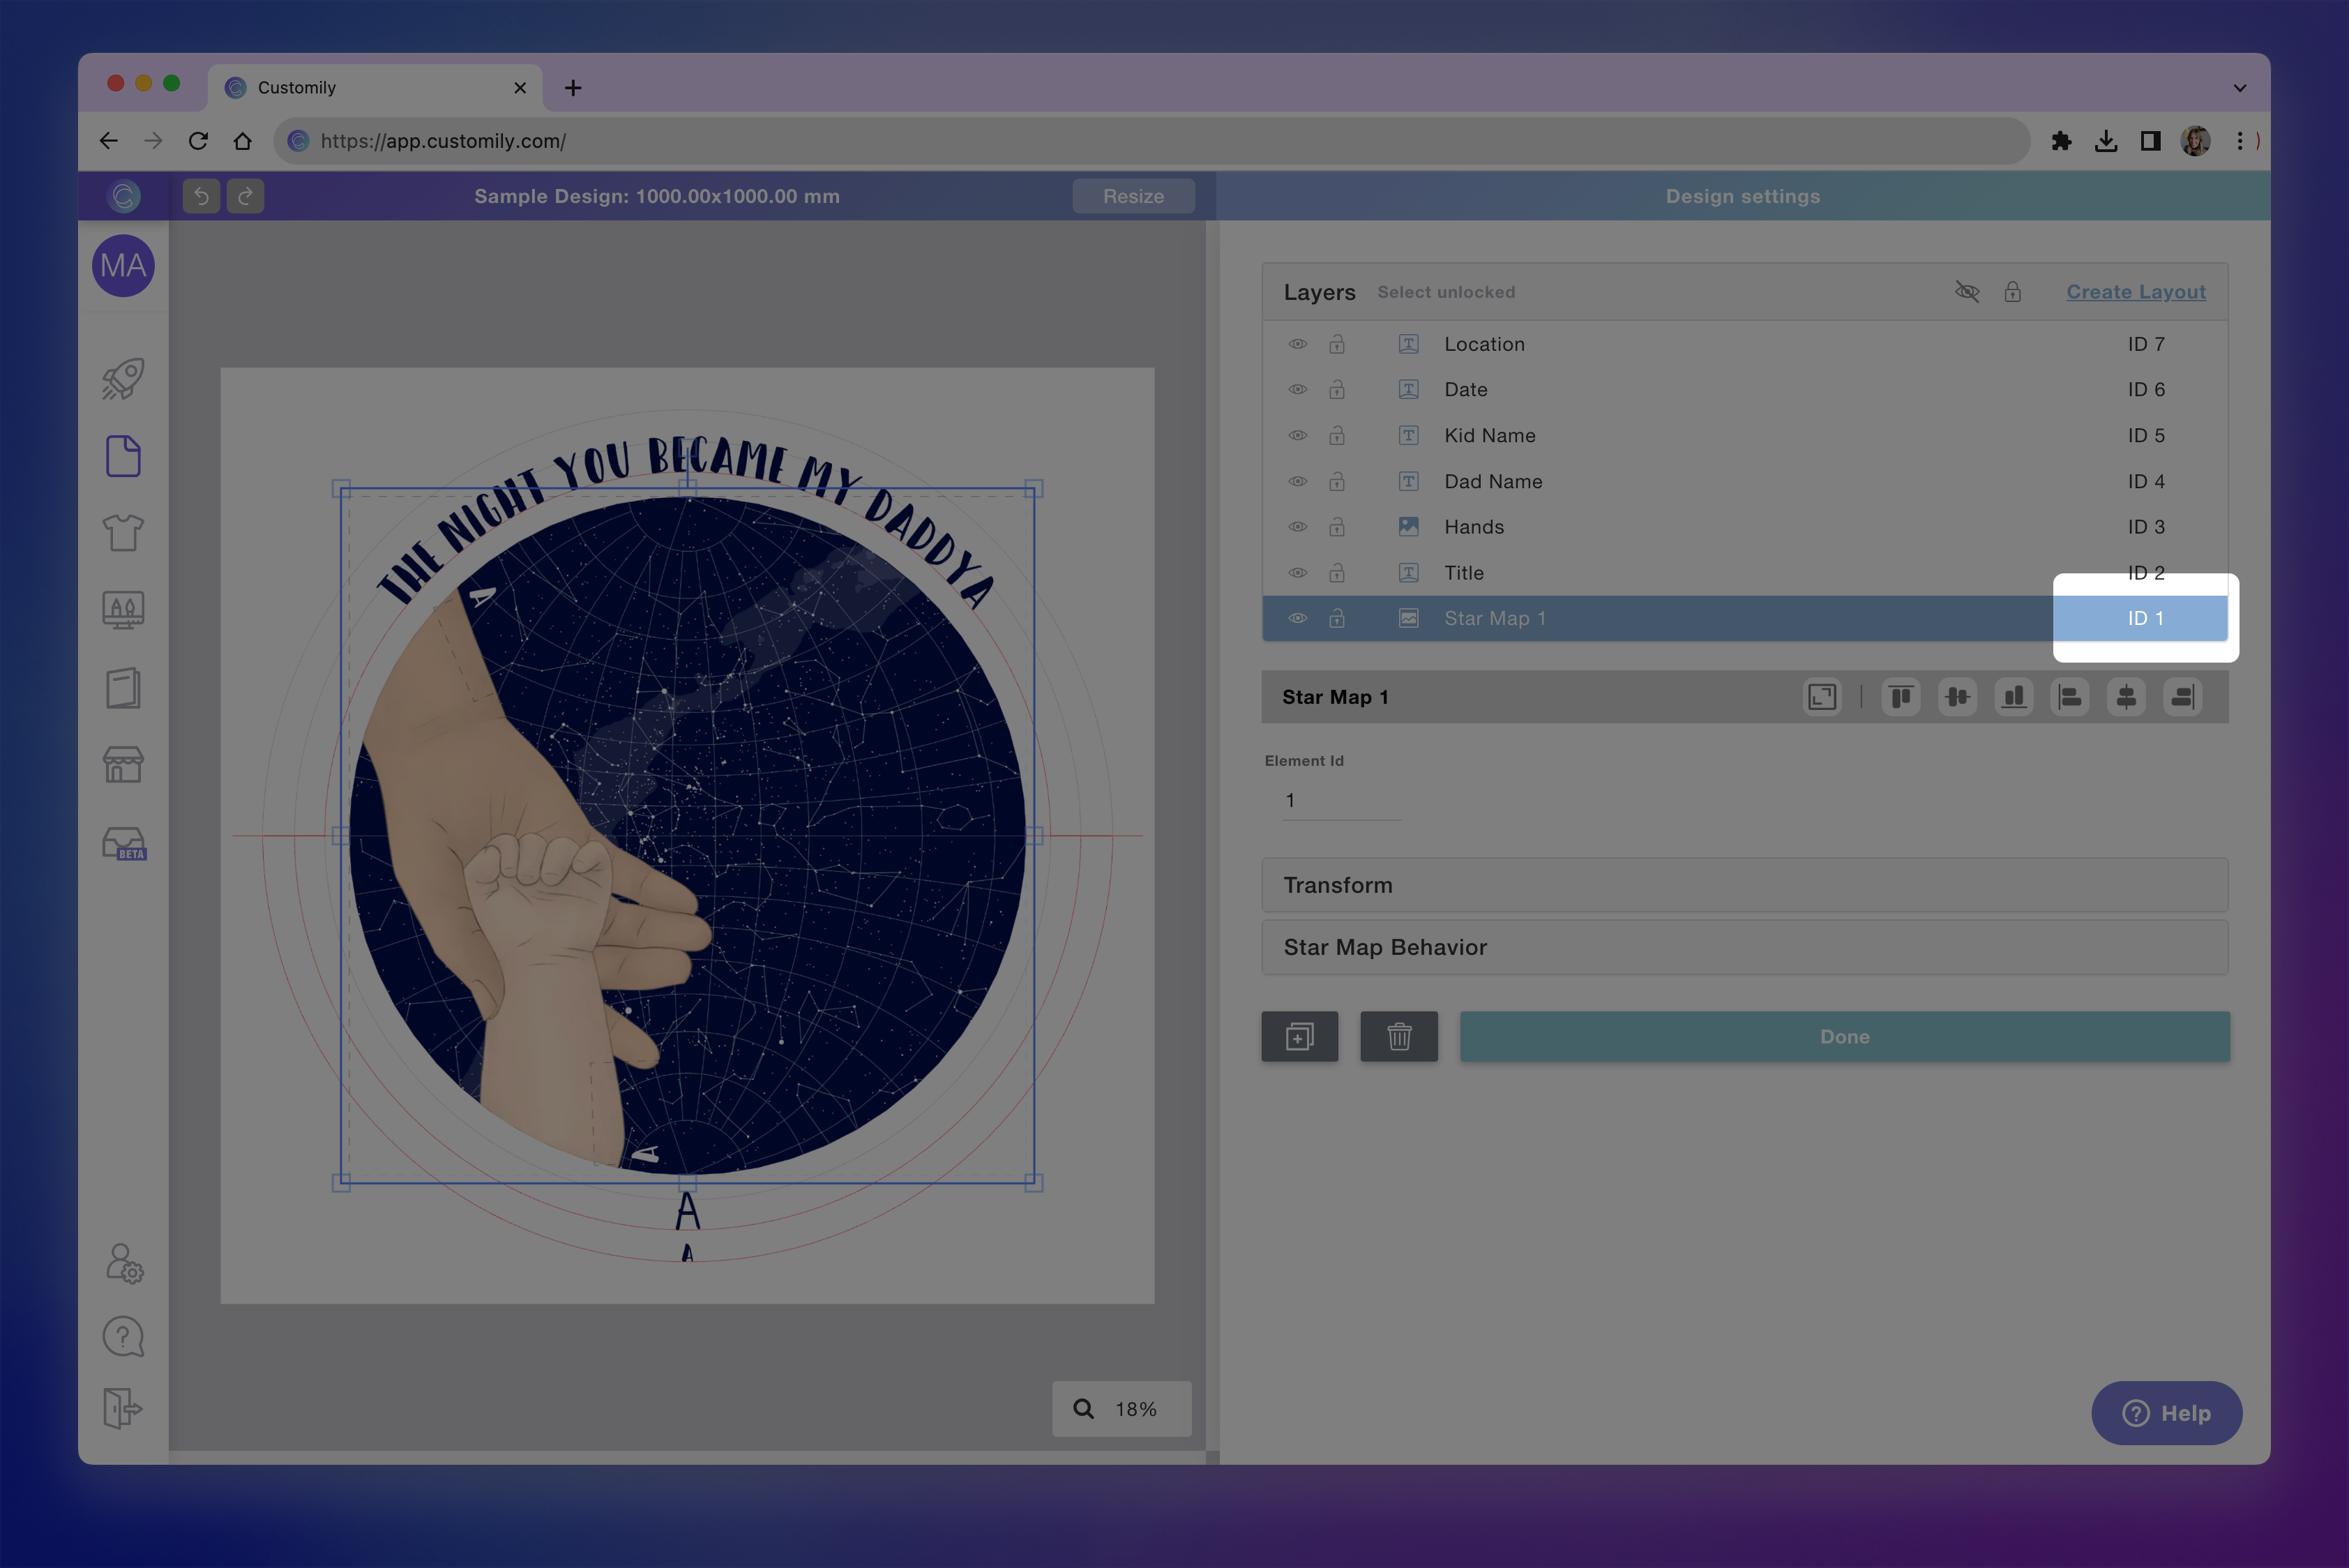Expand the Star Map Behavior section
This screenshot has height=1568, width=2349.
[1744, 947]
